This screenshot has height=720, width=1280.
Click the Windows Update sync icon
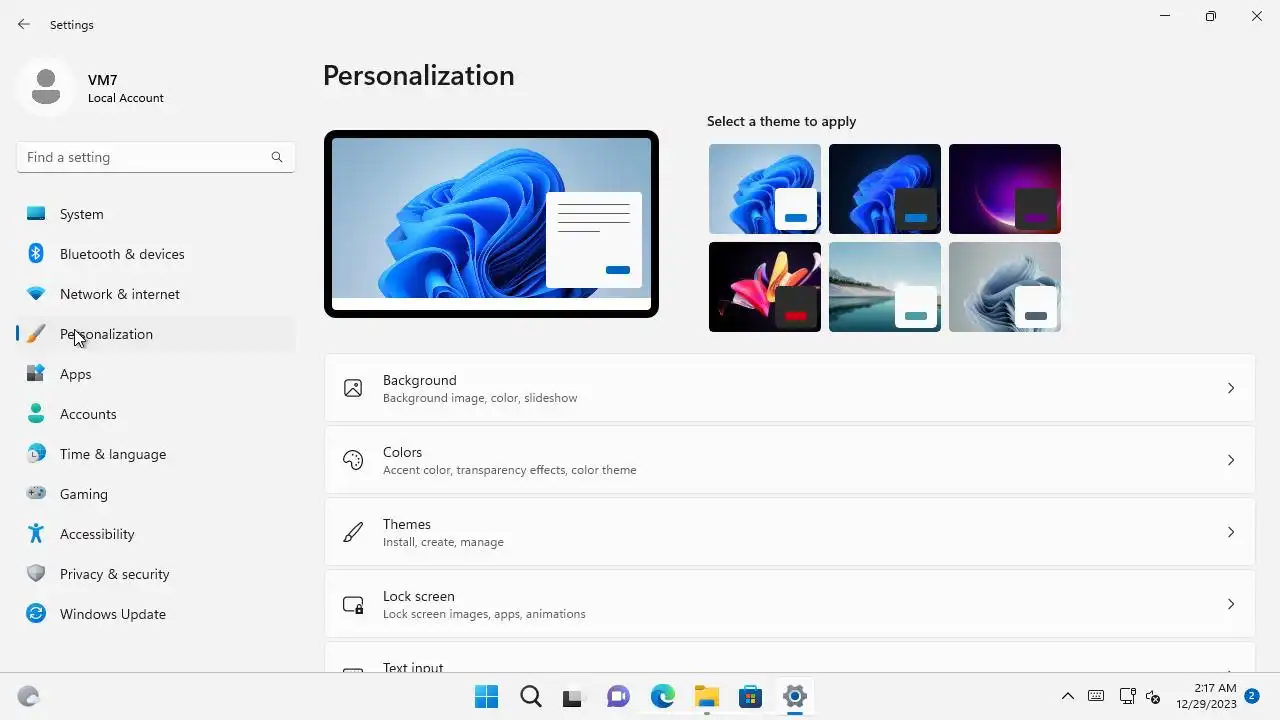[36, 614]
